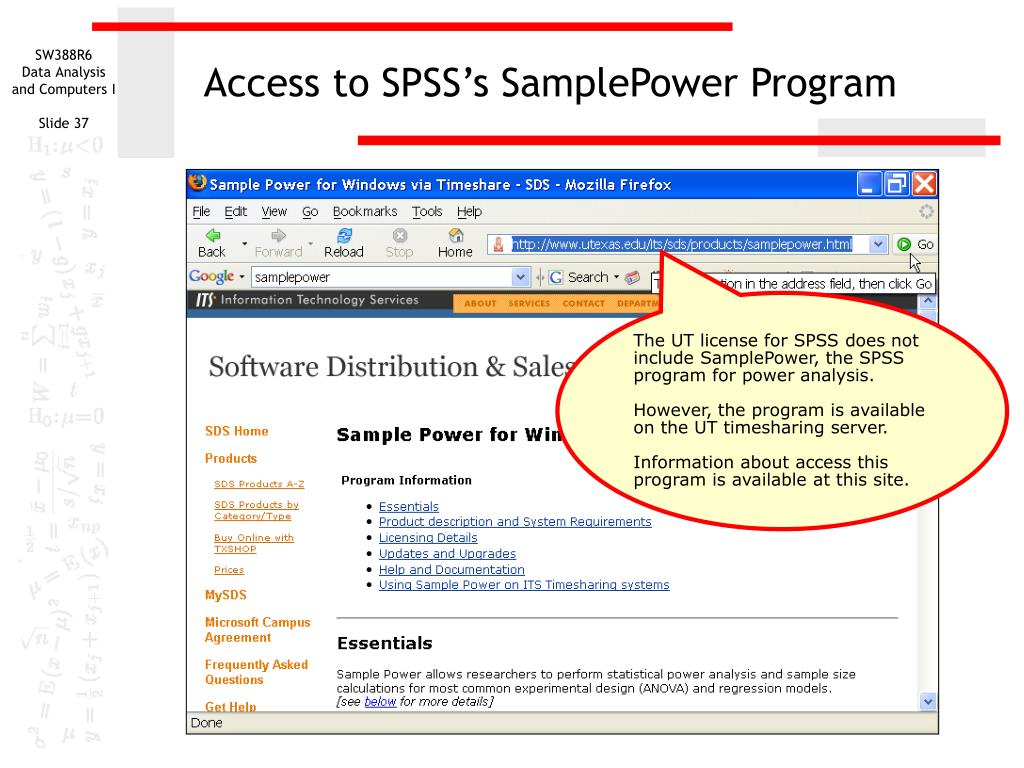Click the page icon in the address bar
Viewport: 1024px width, 768px height.
pos(498,244)
